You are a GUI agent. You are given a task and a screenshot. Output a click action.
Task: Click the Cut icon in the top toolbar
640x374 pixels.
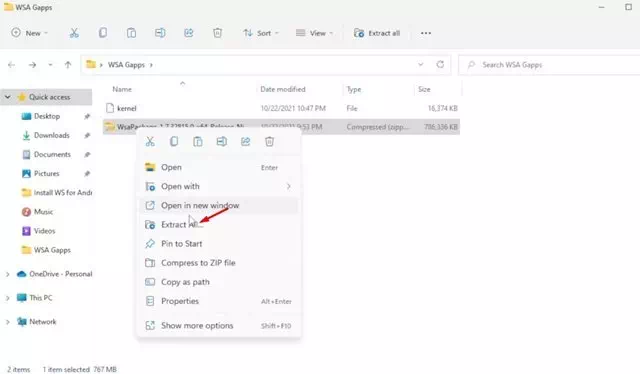74,33
